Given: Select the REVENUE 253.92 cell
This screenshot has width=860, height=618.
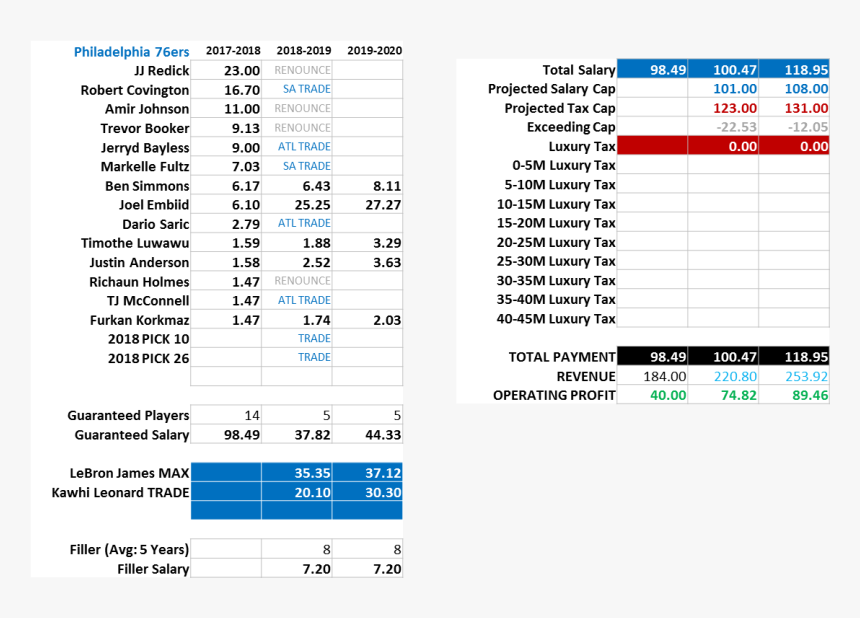Looking at the screenshot, I should [x=794, y=376].
